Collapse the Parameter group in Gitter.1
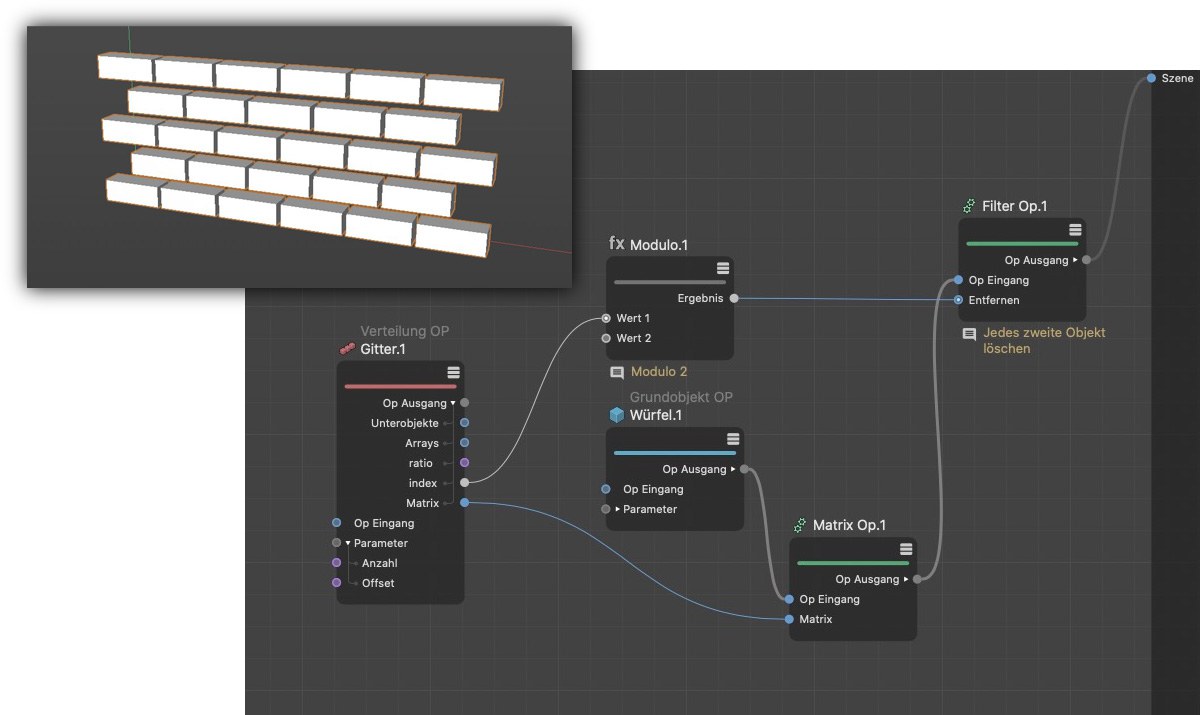Viewport: 1200px width, 715px height. (348, 543)
